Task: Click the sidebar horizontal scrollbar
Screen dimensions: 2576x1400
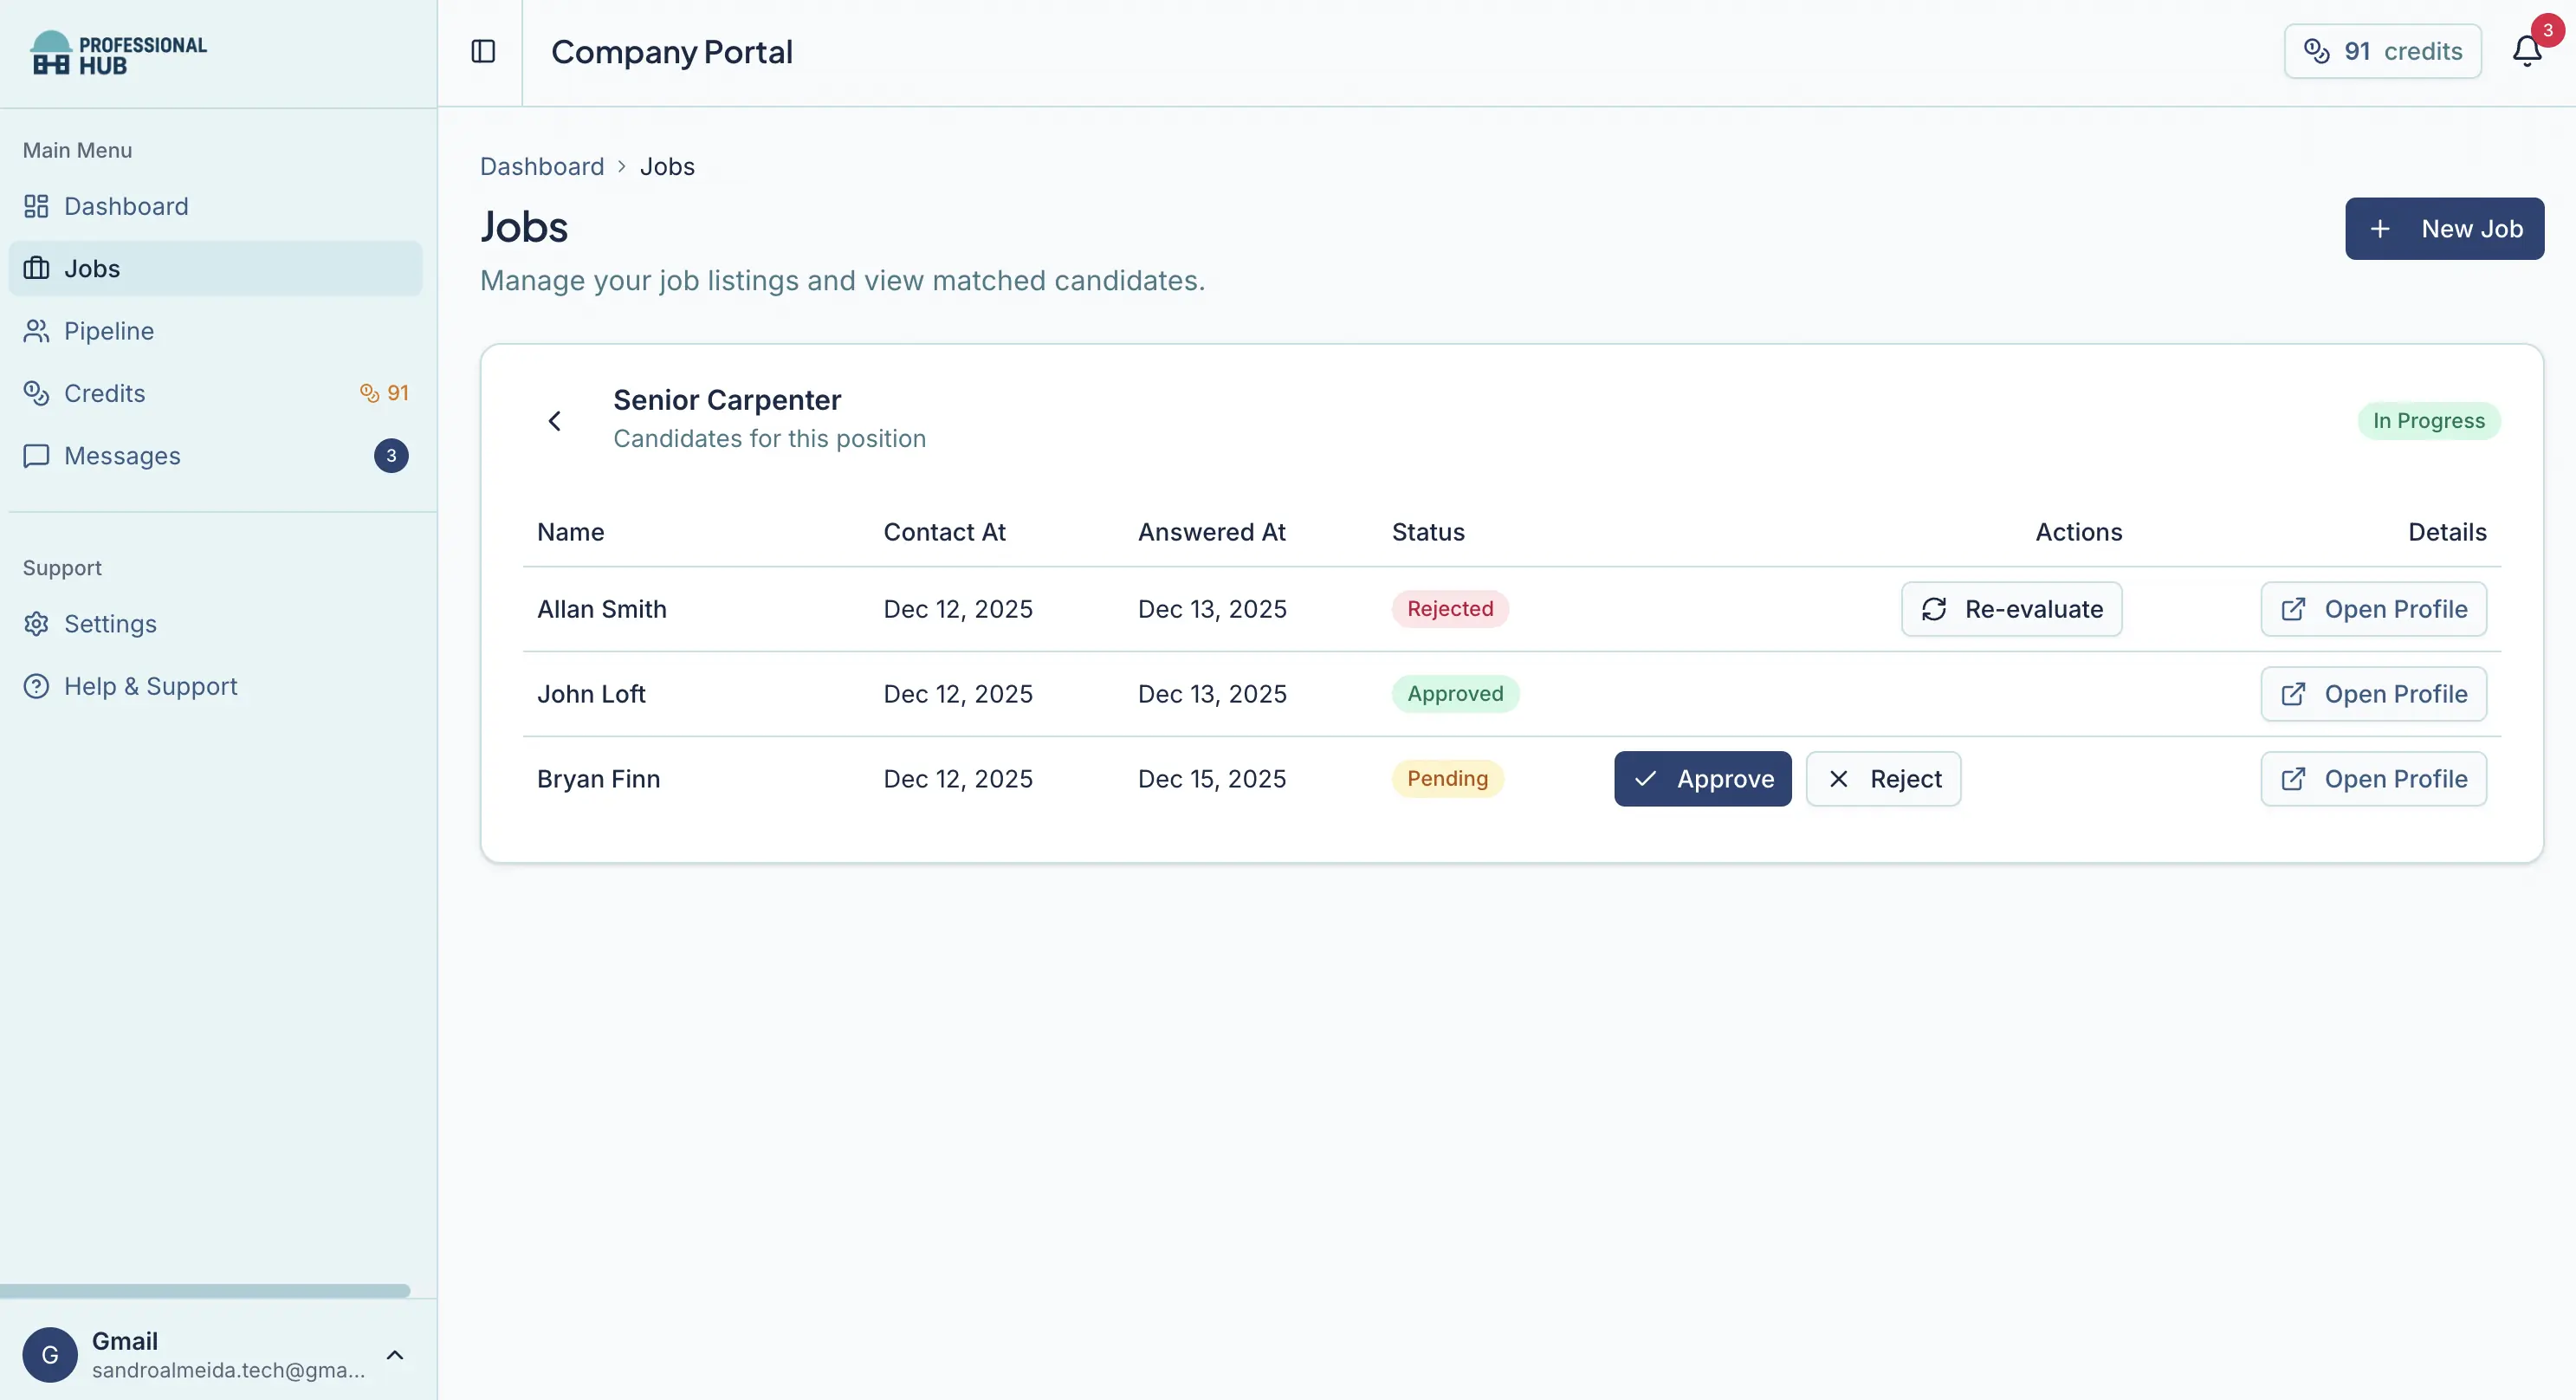Action: click(x=205, y=1290)
